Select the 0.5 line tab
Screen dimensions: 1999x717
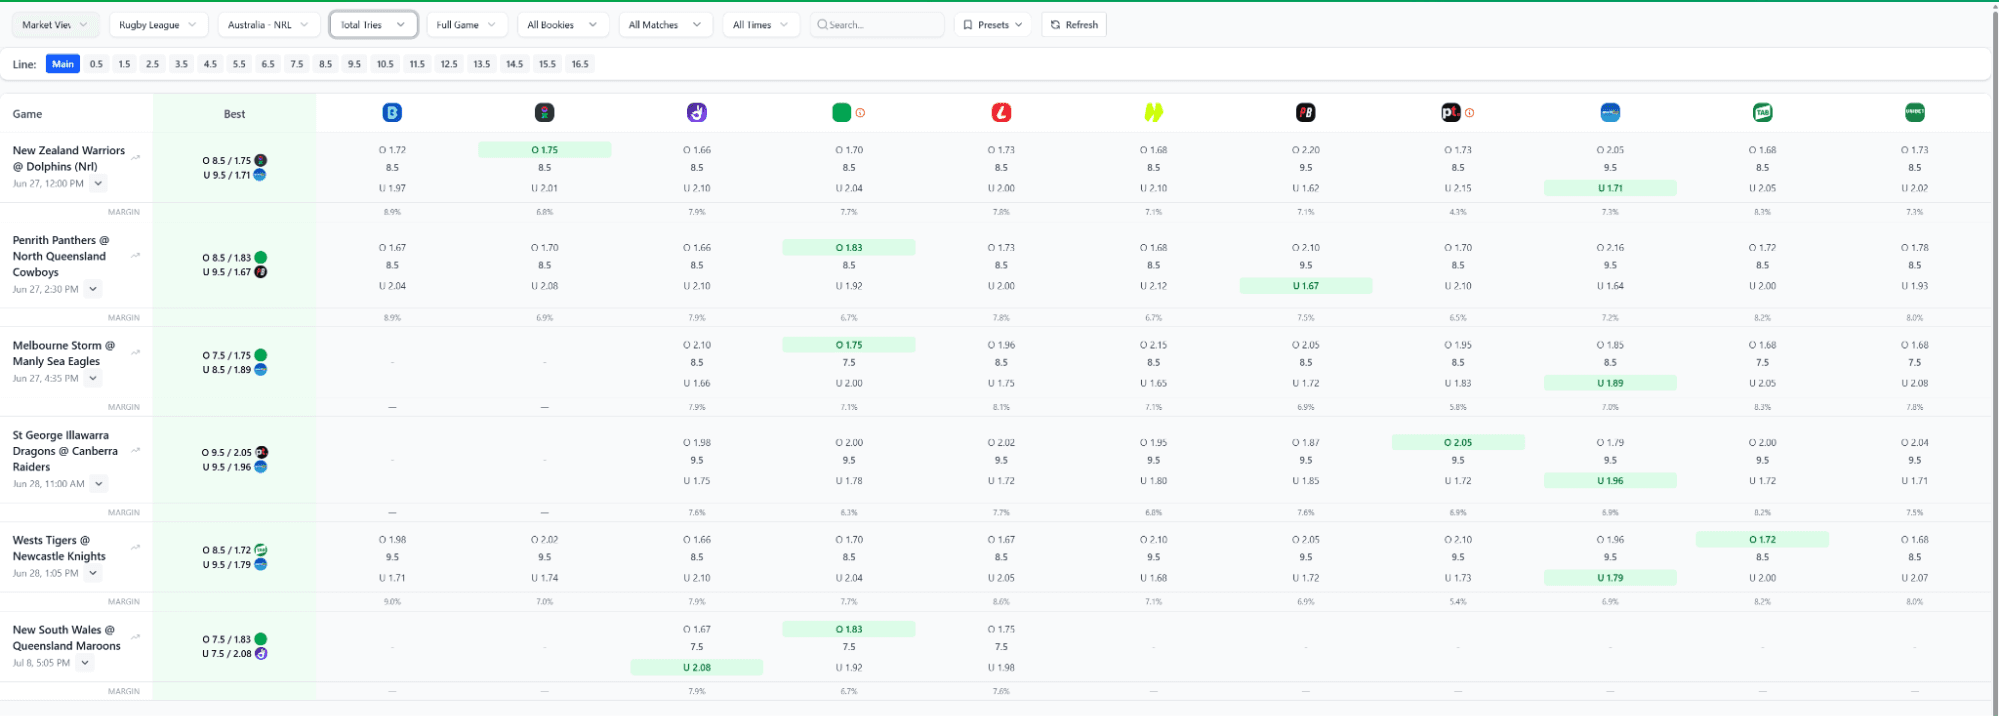(x=96, y=64)
